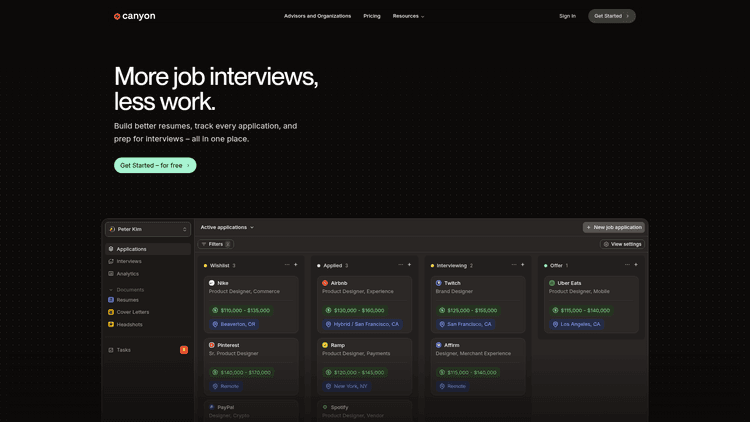The image size is (750, 422).
Task: Open Interviews in the sidebar
Action: coord(148,261)
